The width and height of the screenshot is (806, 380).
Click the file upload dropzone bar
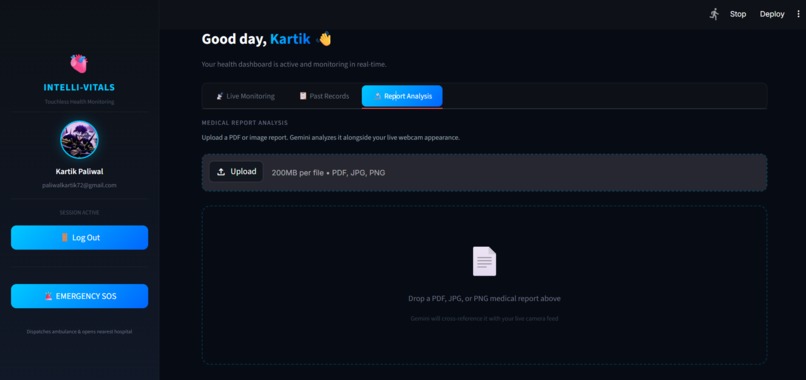(484, 172)
